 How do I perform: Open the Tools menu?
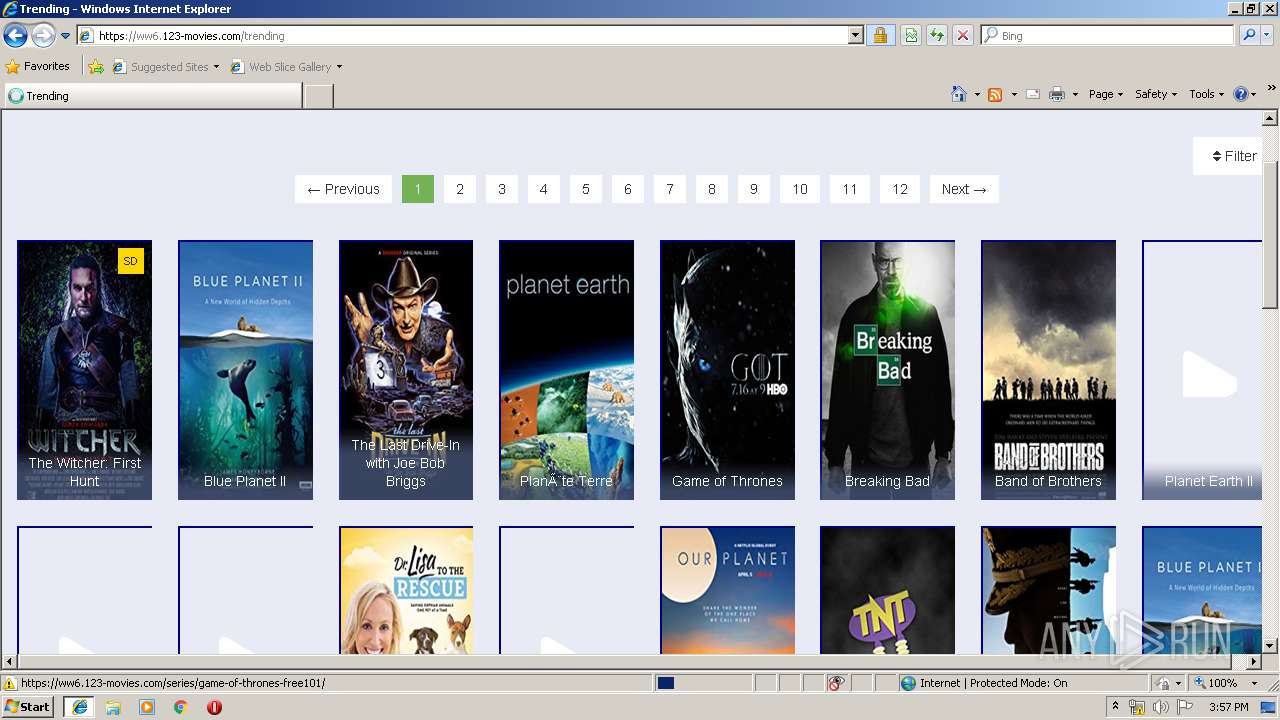pyautogui.click(x=1206, y=94)
